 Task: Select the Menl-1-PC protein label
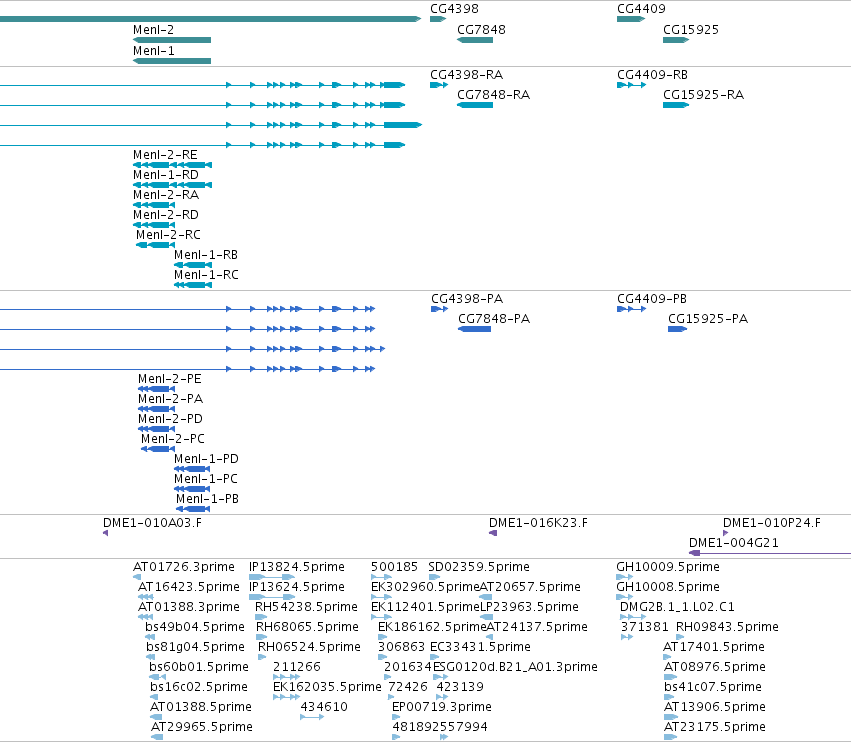(206, 479)
